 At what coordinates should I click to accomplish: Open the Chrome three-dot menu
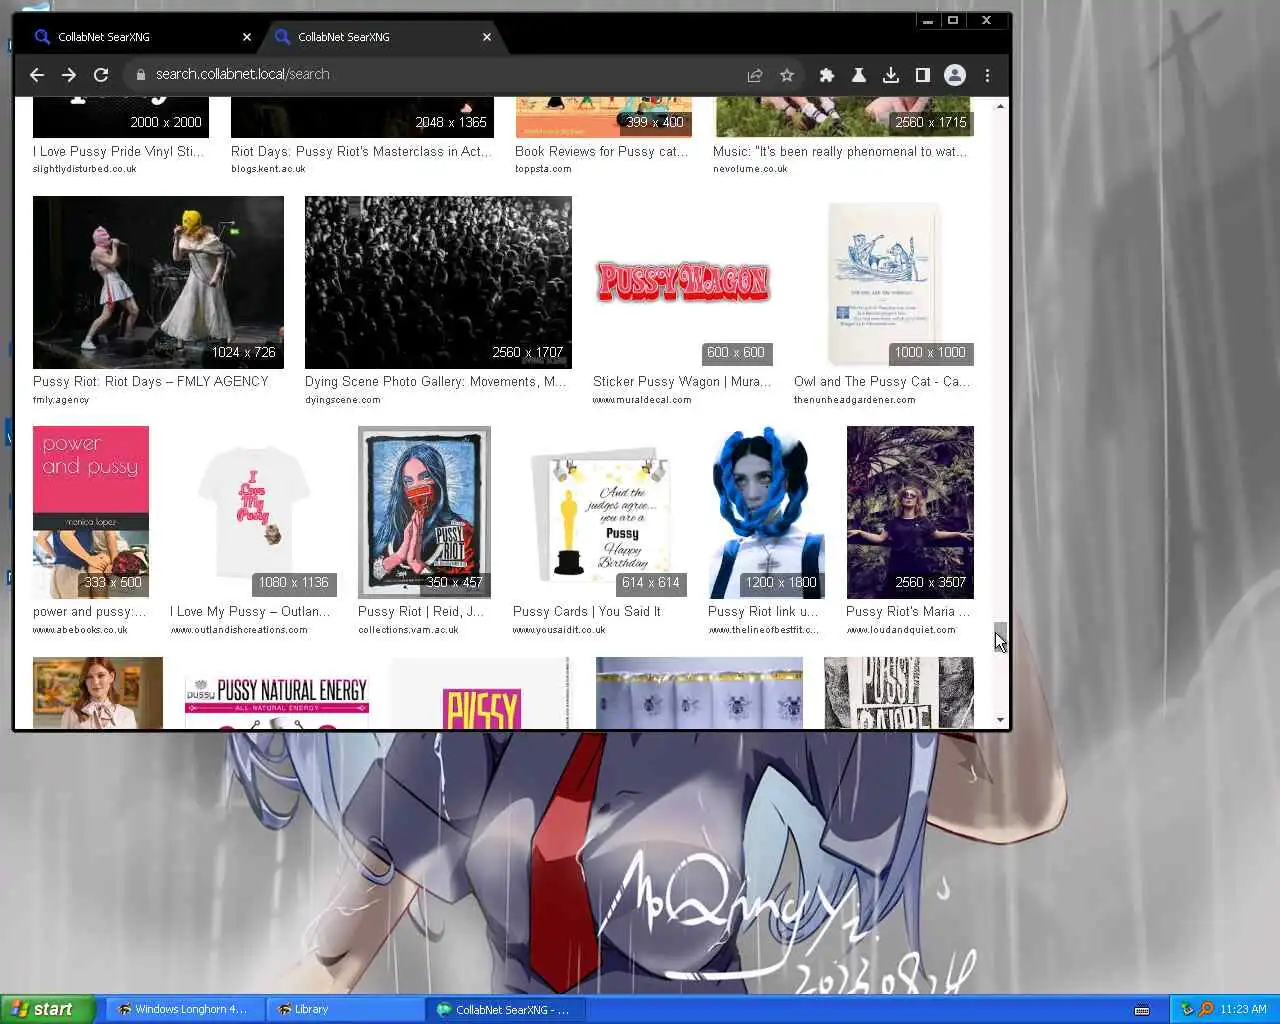(987, 75)
